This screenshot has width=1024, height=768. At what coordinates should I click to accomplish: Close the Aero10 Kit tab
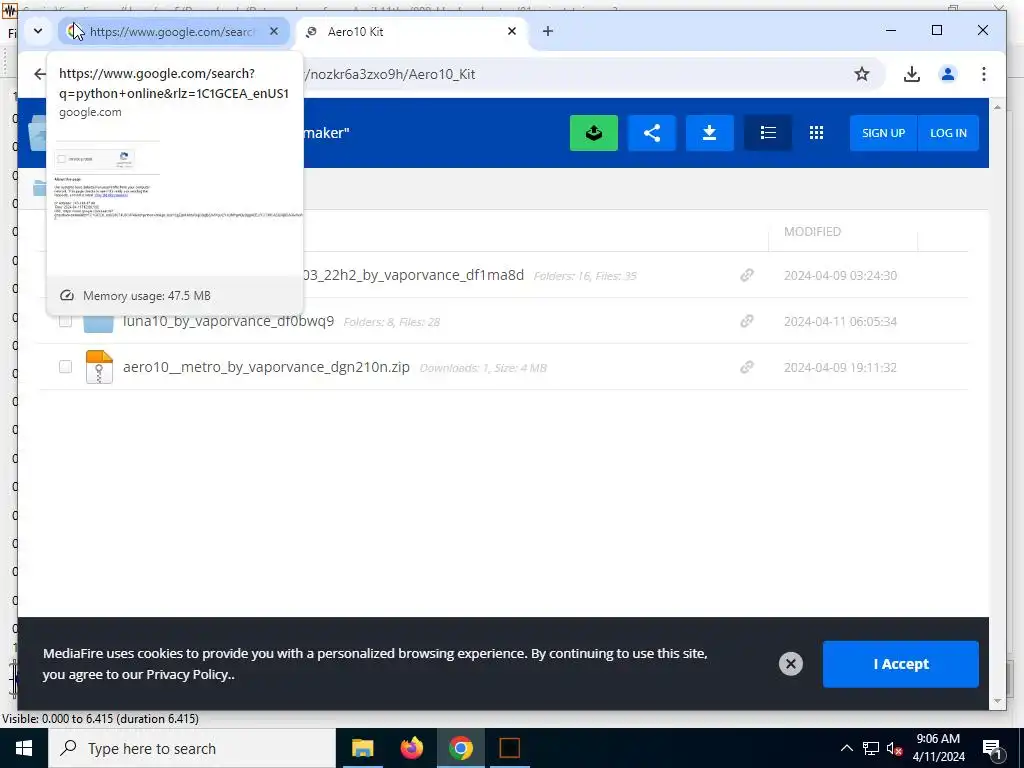coord(512,31)
